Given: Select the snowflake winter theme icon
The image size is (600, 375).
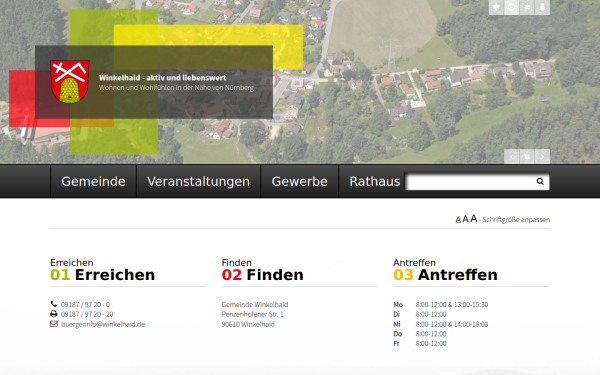Looking at the screenshot, I should pyautogui.click(x=496, y=7).
